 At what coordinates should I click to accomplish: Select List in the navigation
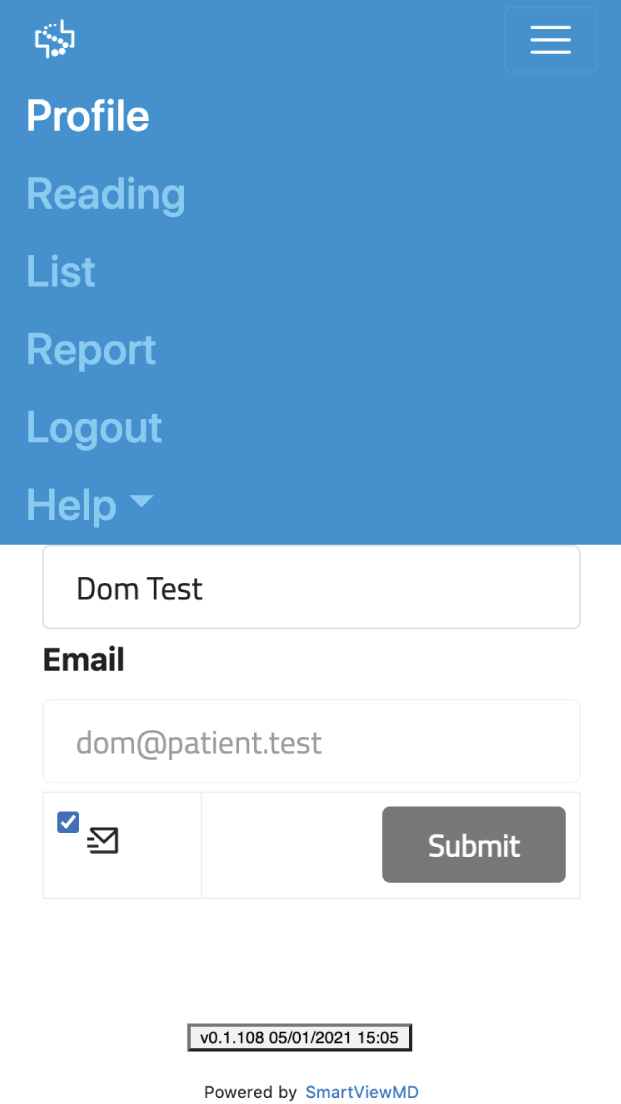point(61,272)
